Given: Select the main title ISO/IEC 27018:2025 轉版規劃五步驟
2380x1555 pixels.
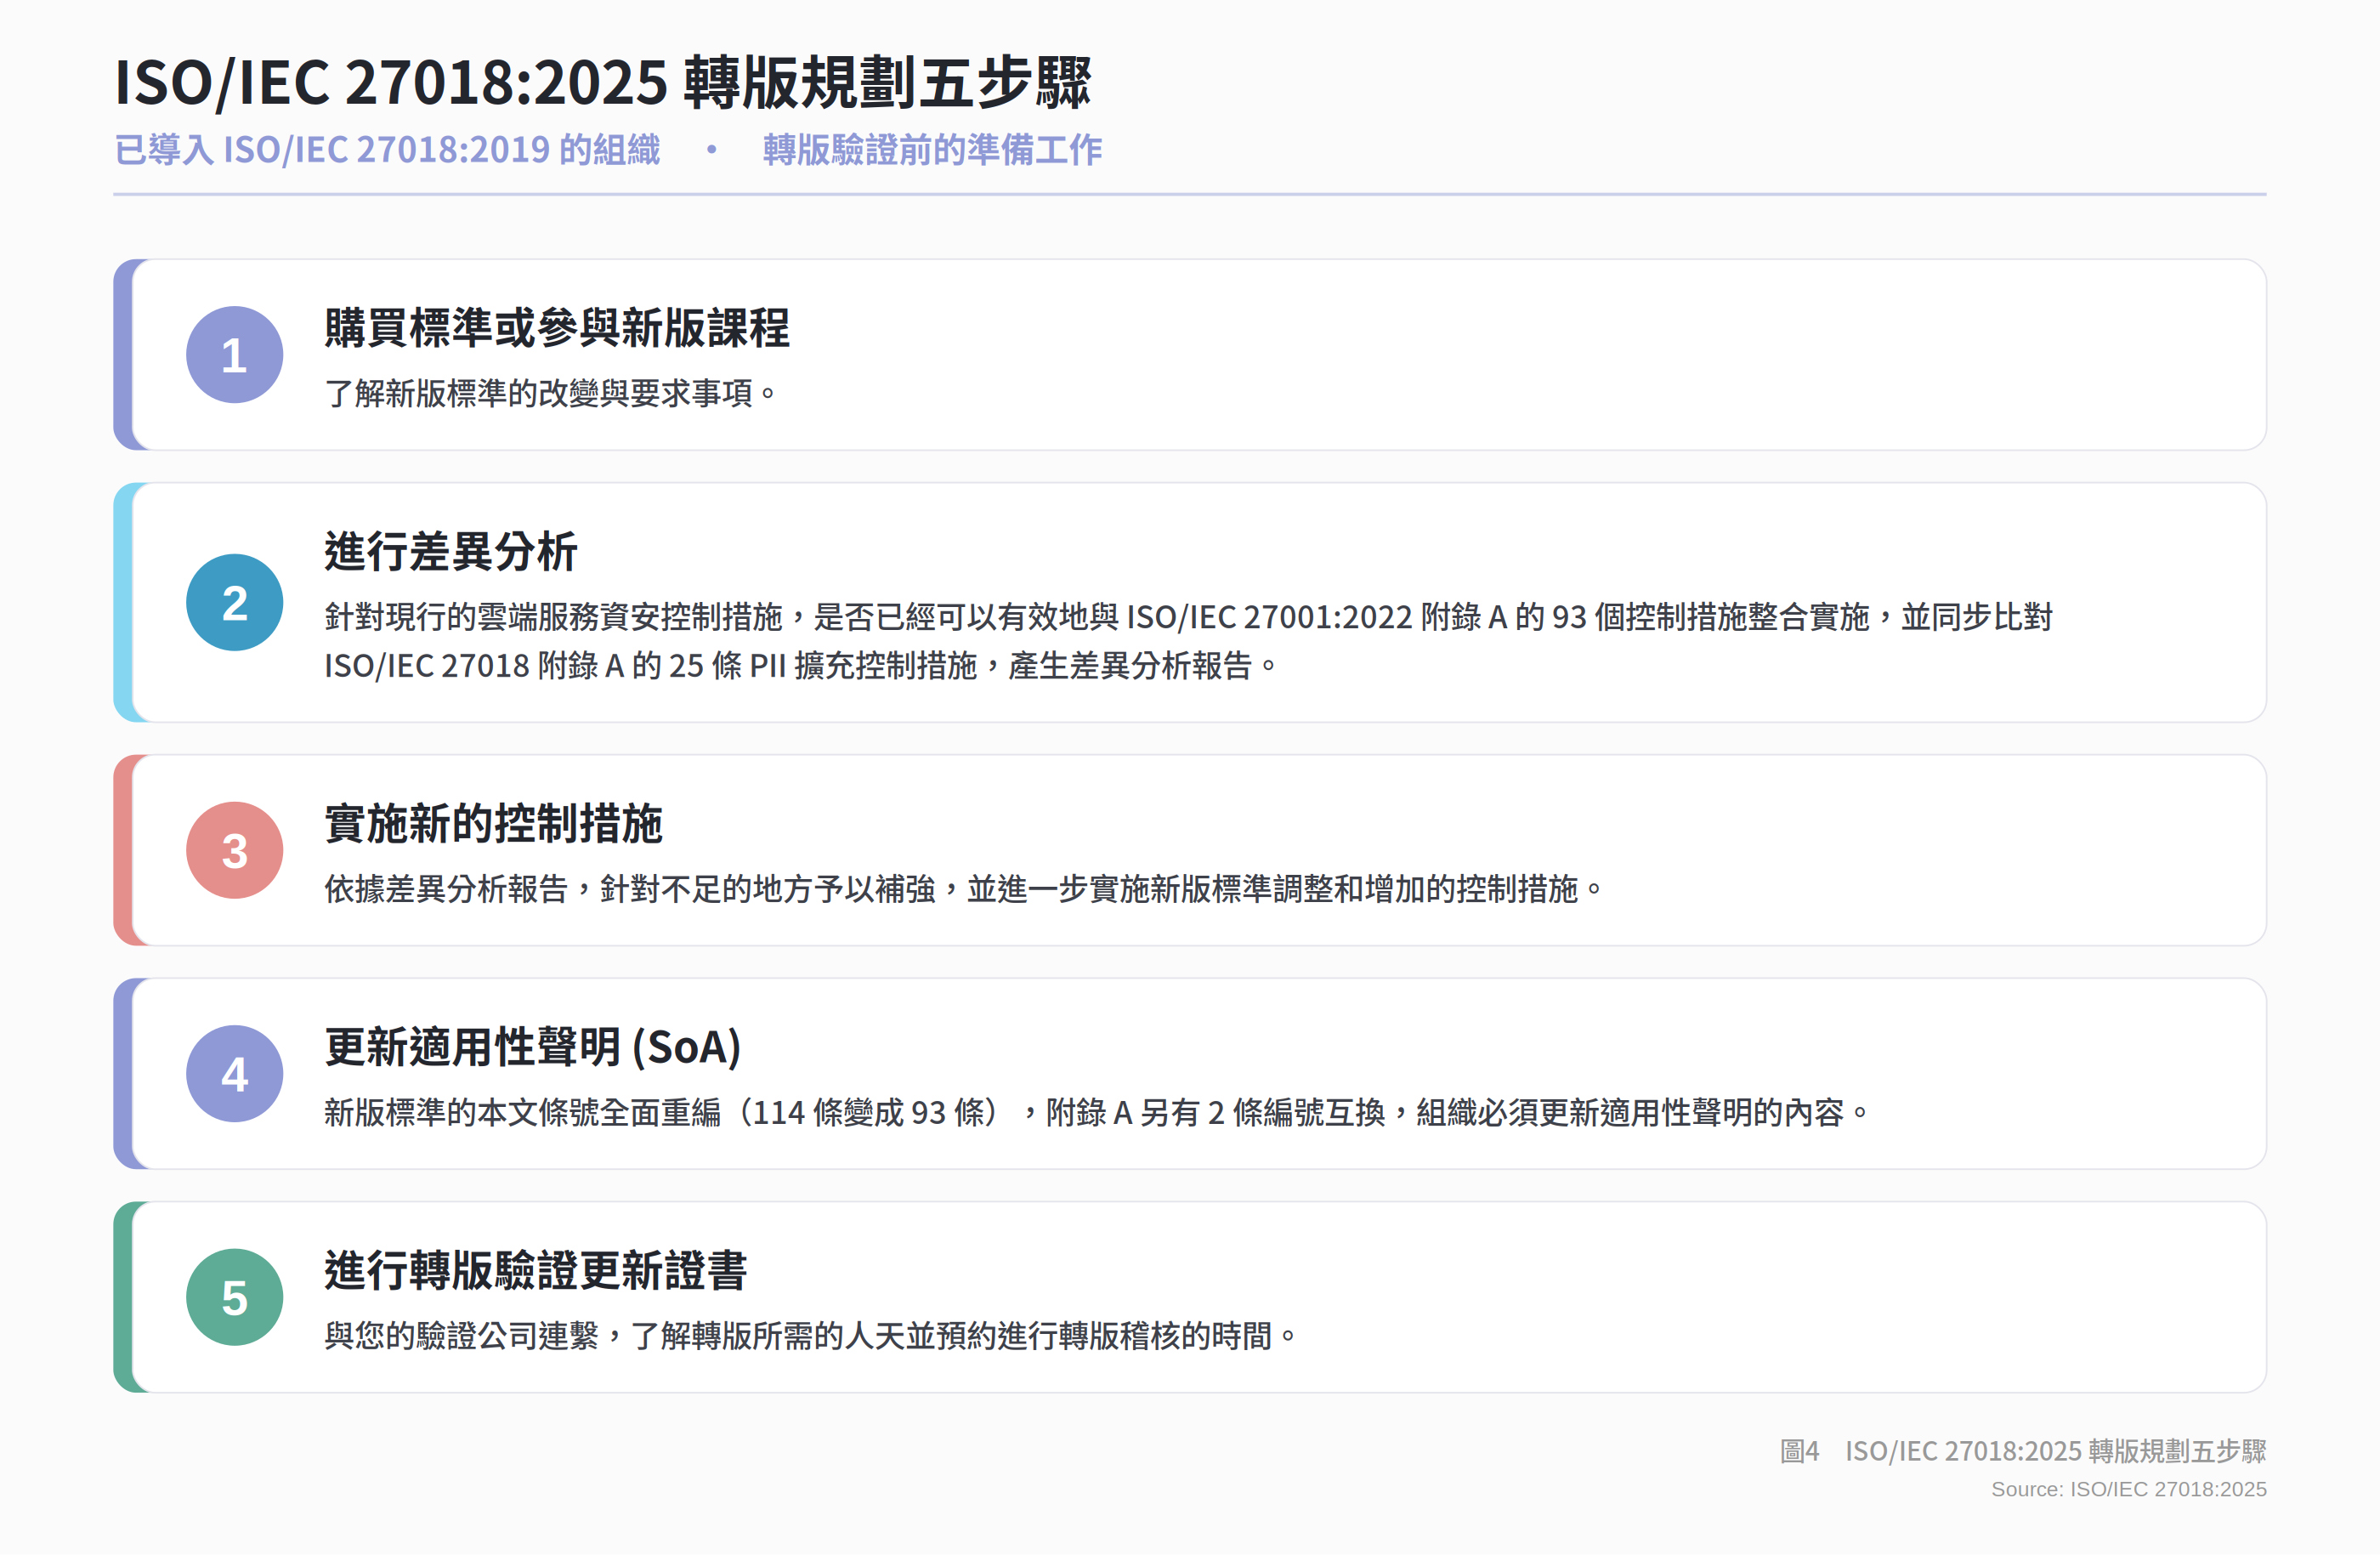Looking at the screenshot, I should coord(603,82).
